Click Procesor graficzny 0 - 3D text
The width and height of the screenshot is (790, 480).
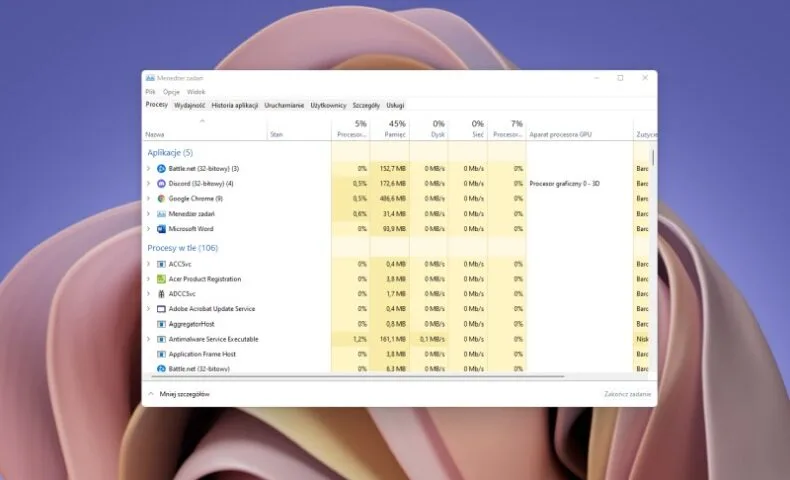point(564,184)
